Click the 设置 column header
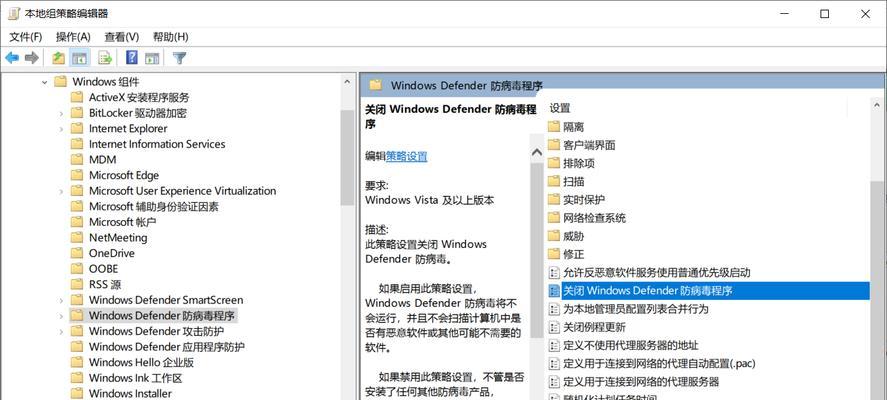The height and width of the screenshot is (400, 887). (560, 107)
